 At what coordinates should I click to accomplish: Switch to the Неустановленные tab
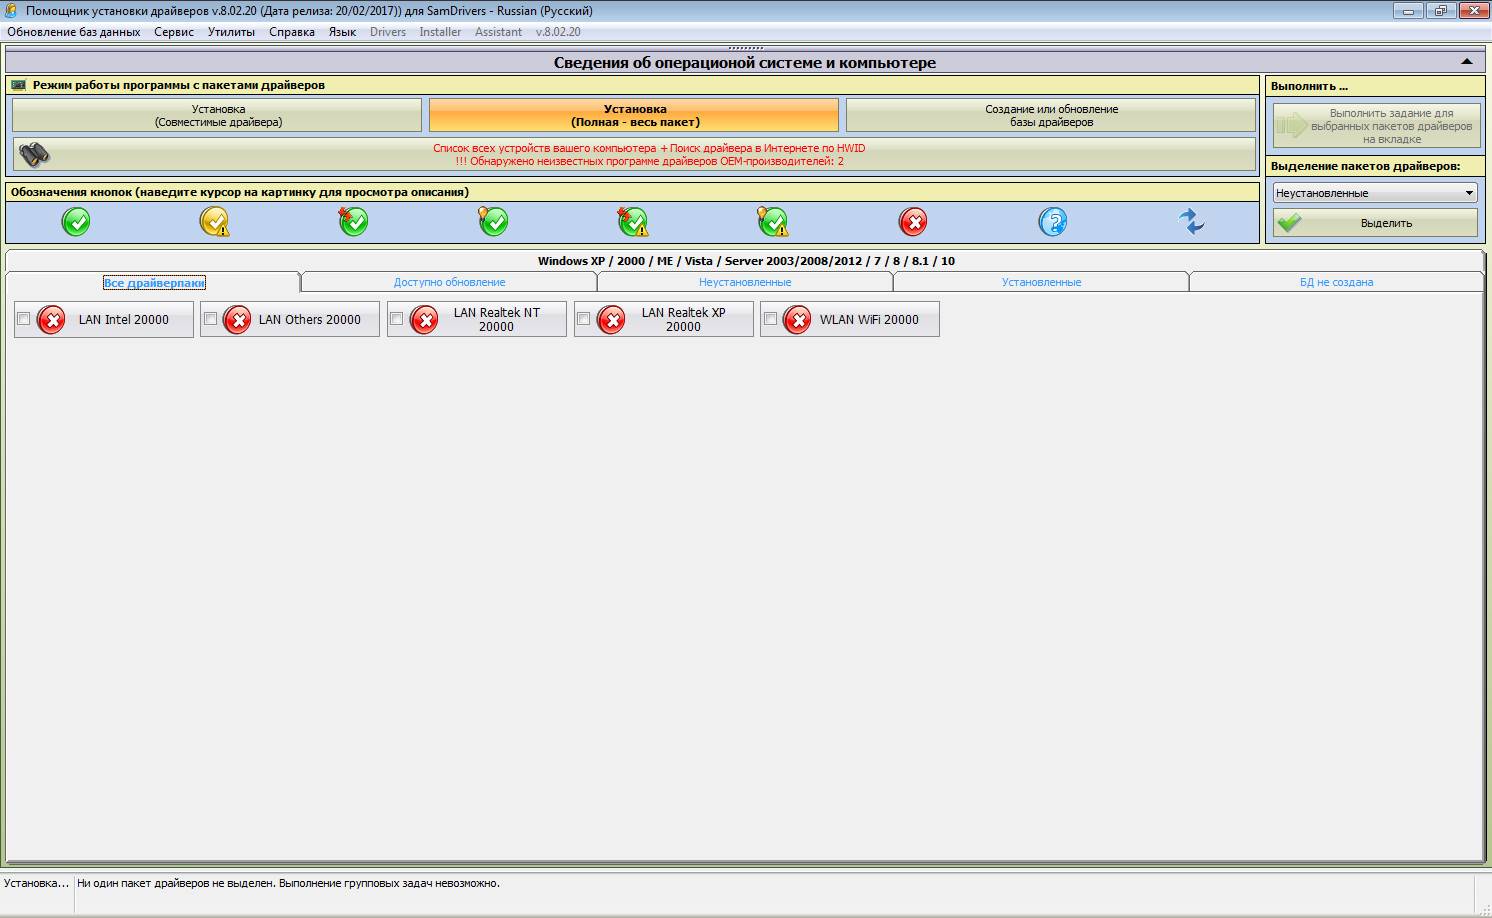click(x=745, y=282)
